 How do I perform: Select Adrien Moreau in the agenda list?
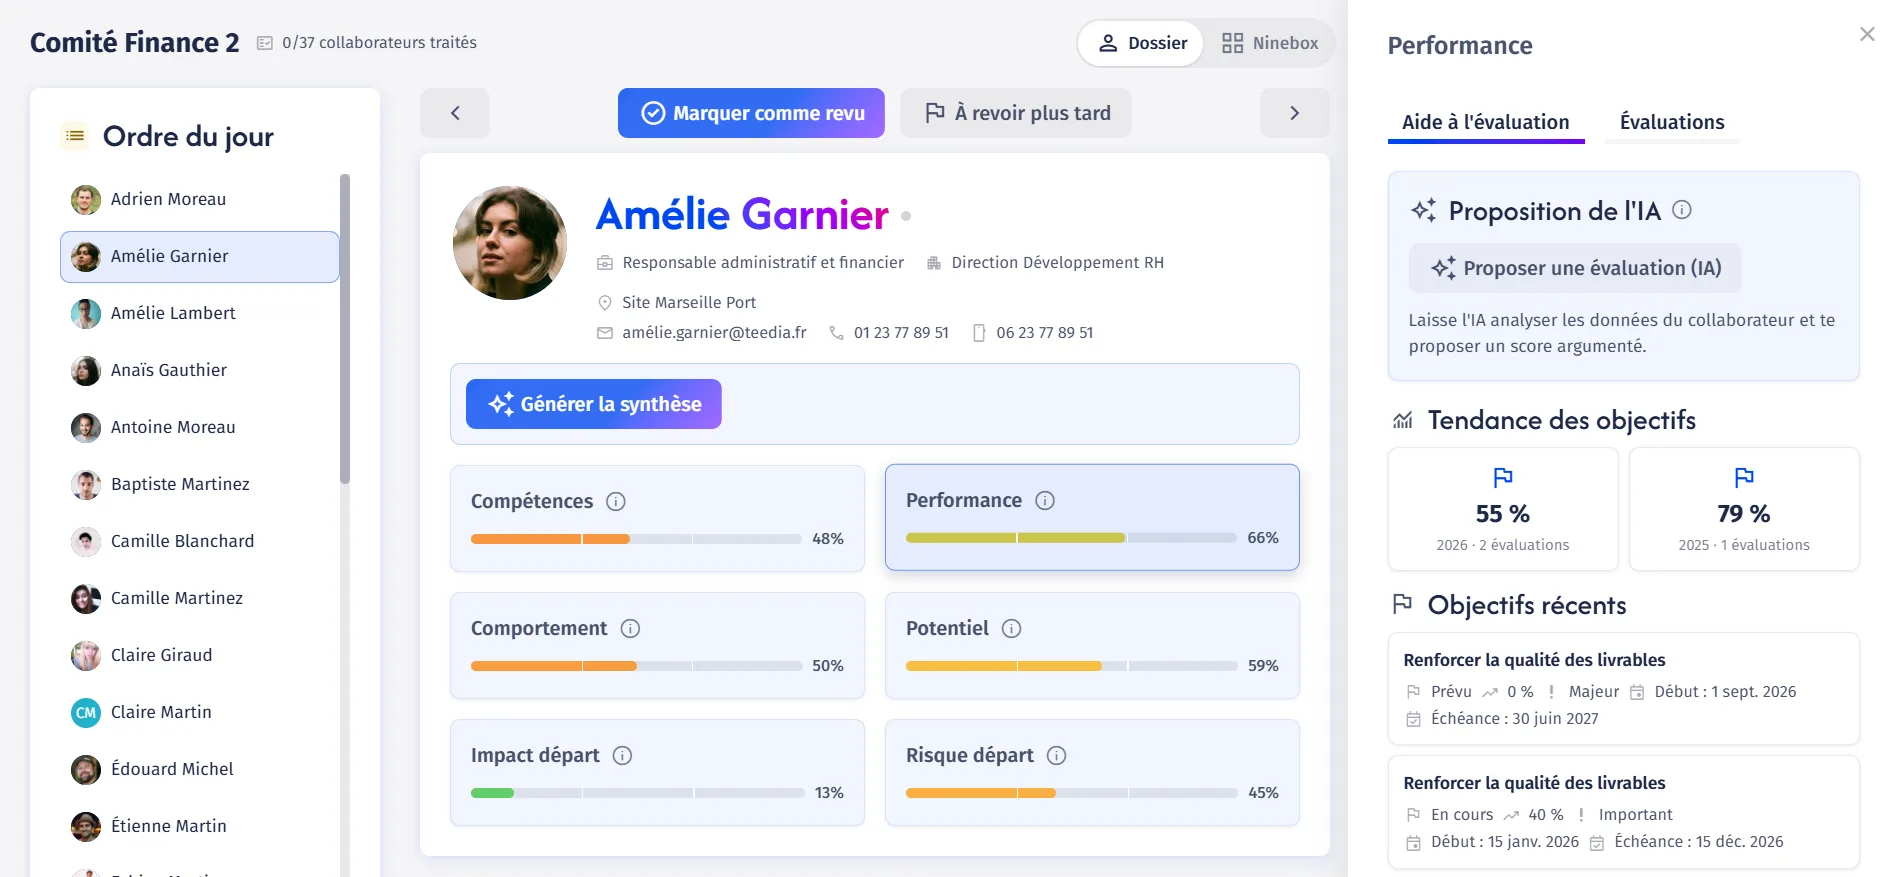point(200,200)
